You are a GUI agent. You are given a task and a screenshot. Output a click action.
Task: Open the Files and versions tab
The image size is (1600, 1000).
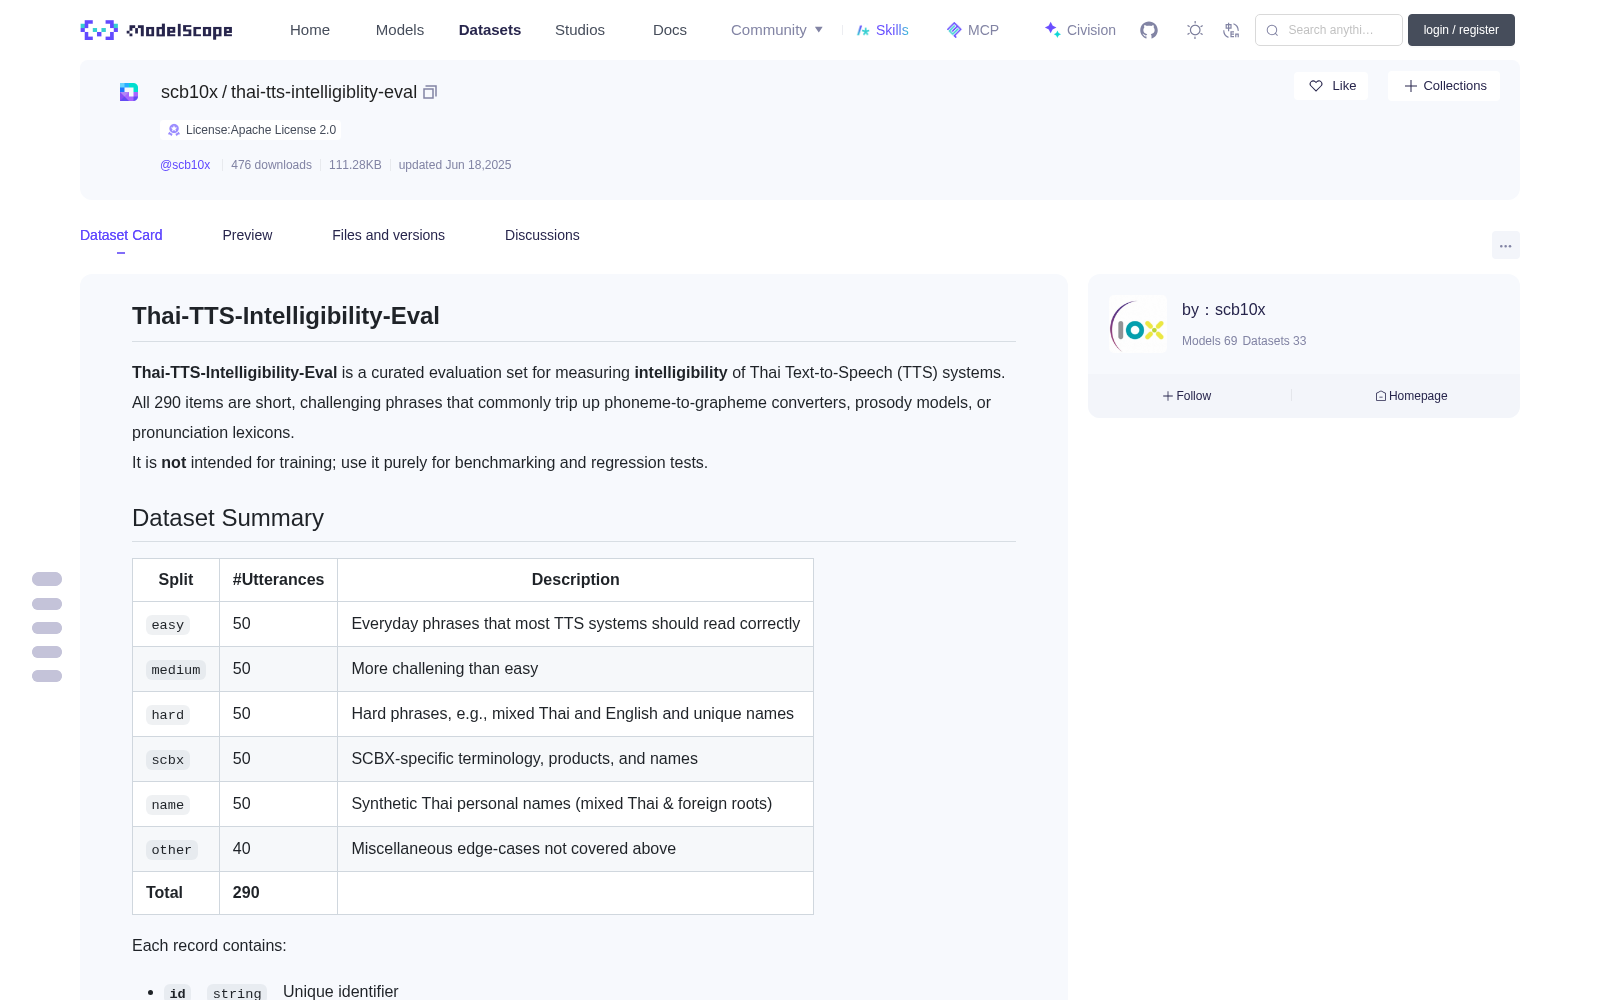(388, 235)
